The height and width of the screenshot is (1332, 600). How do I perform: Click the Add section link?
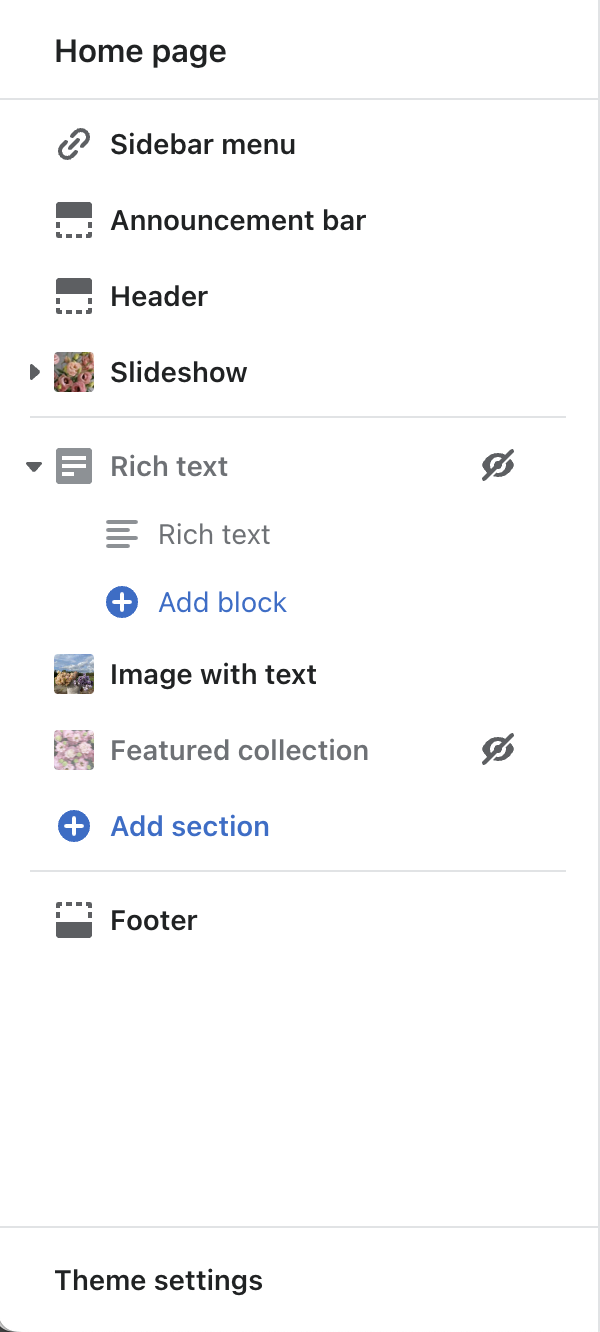190,827
